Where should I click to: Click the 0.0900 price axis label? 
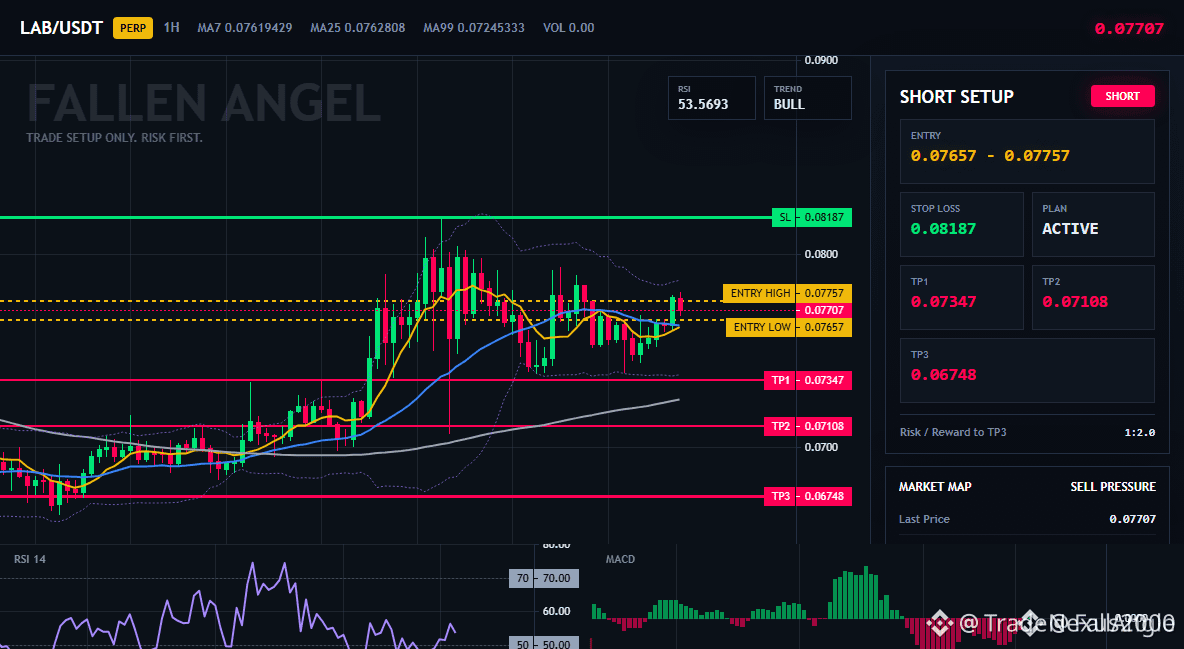point(821,60)
